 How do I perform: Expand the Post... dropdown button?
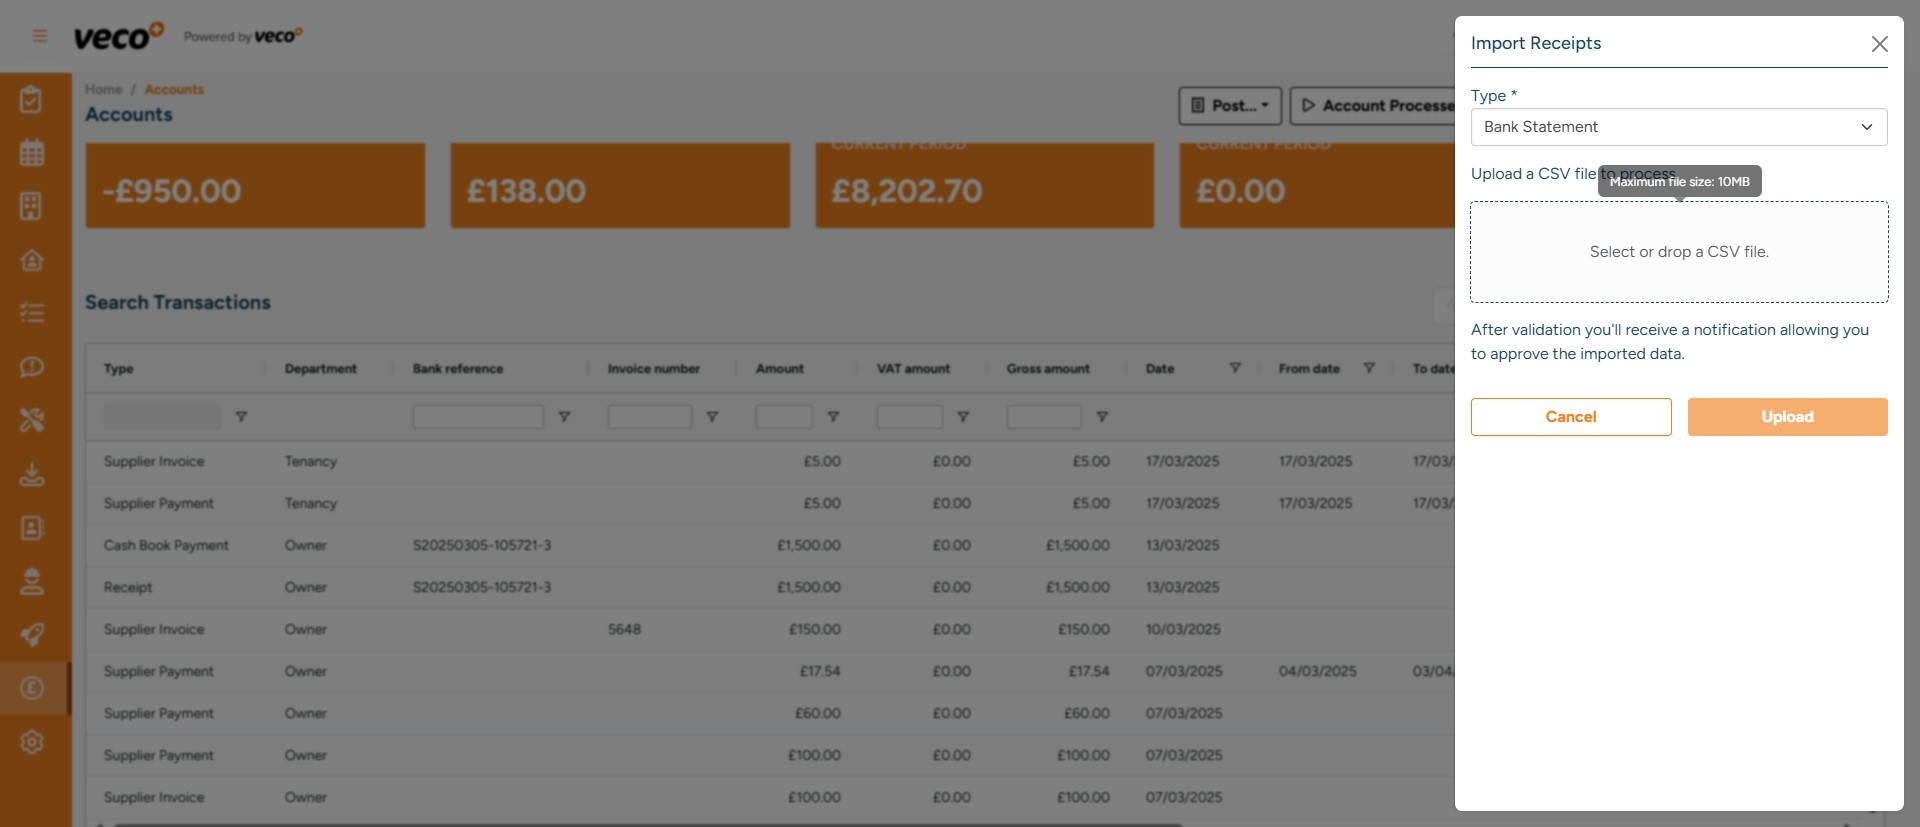[x=1230, y=106]
